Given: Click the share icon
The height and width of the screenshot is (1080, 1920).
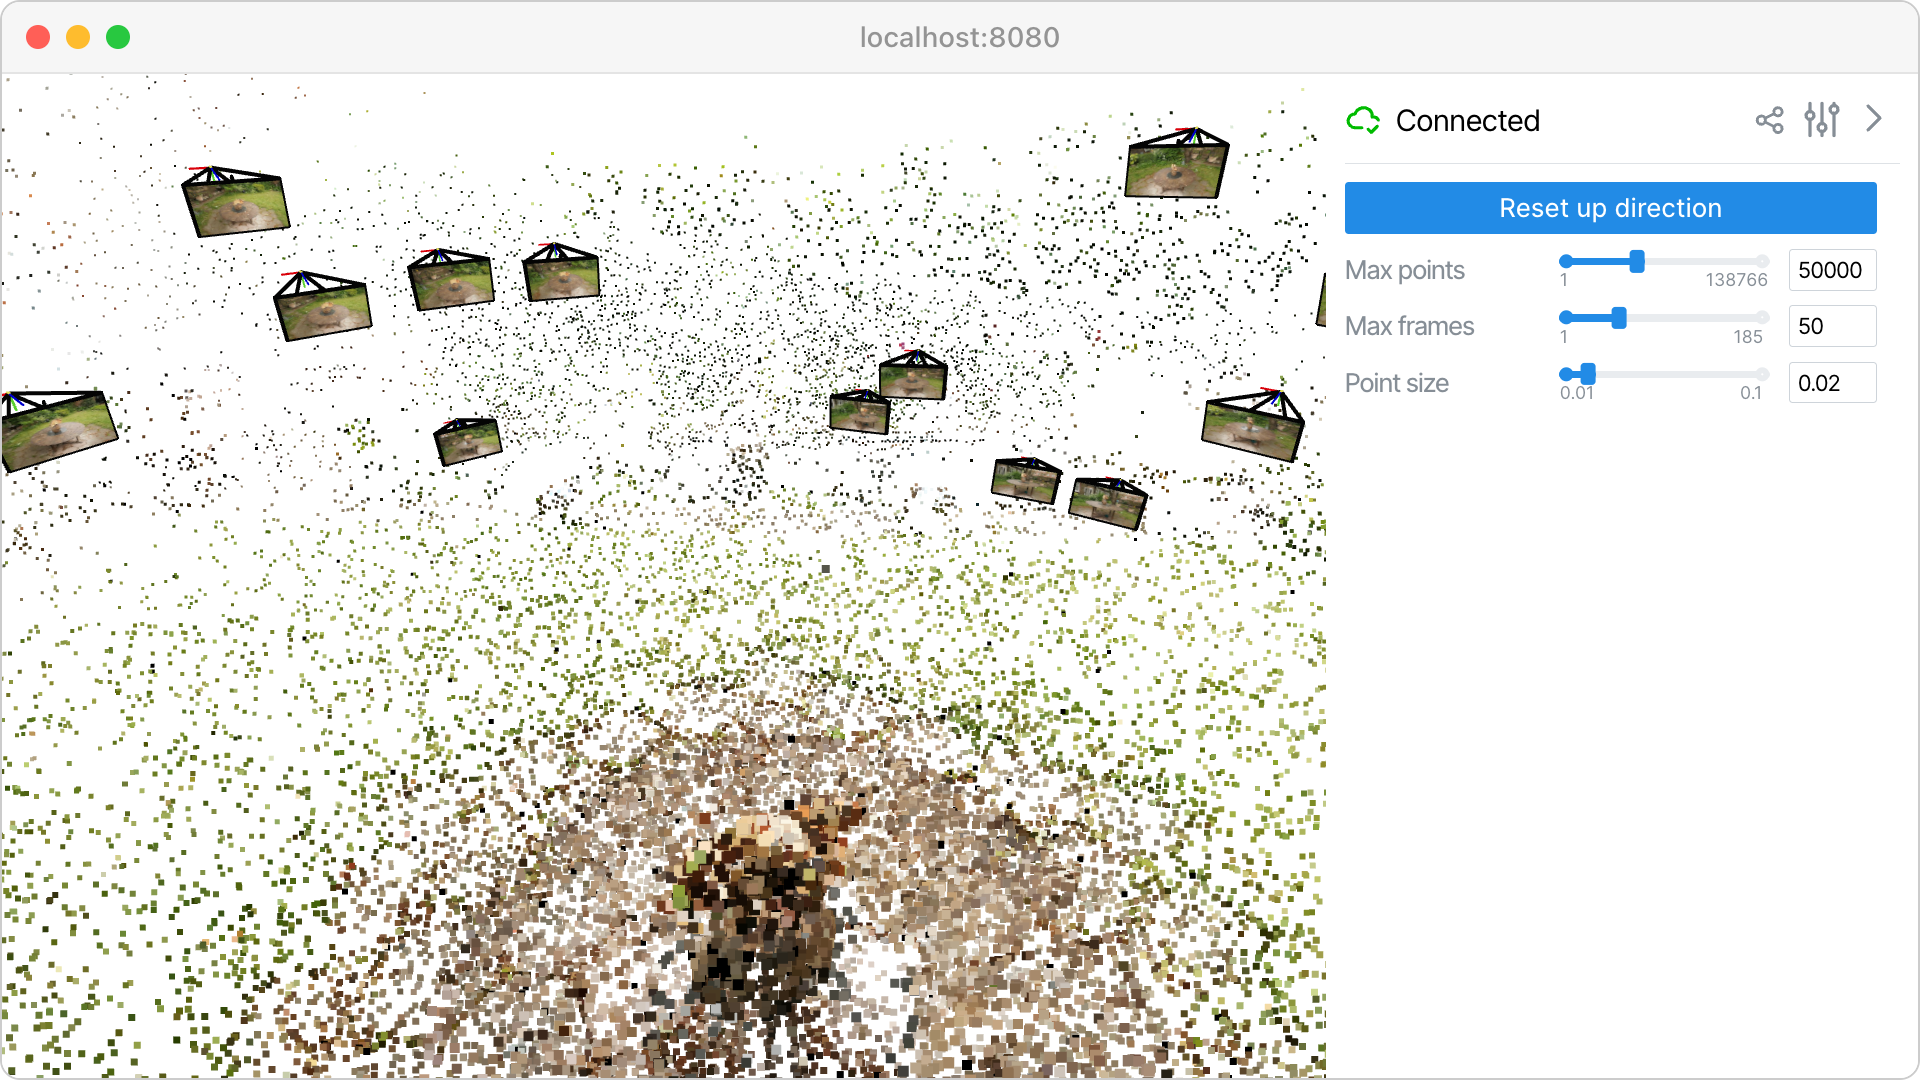Looking at the screenshot, I should click(x=1769, y=120).
